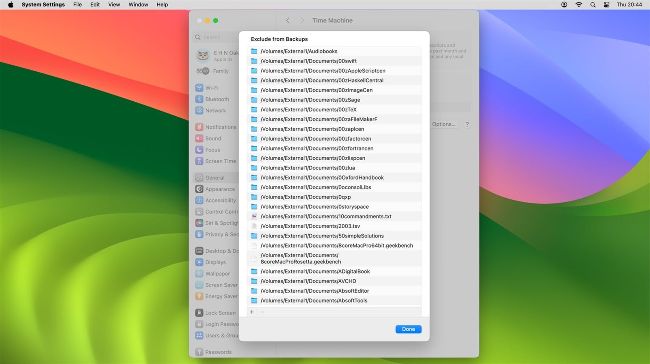Open the Help menu

tap(162, 5)
